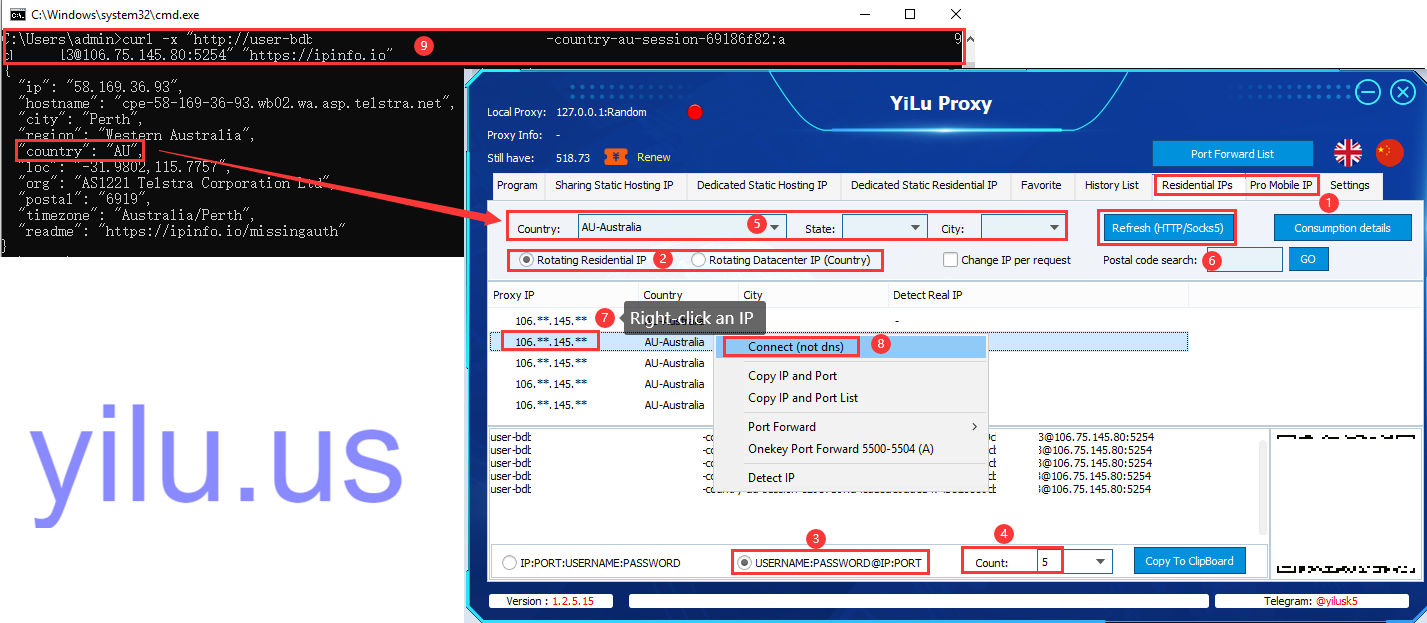
Task: Choose Connect (not dns) from context menu
Action: point(852,347)
